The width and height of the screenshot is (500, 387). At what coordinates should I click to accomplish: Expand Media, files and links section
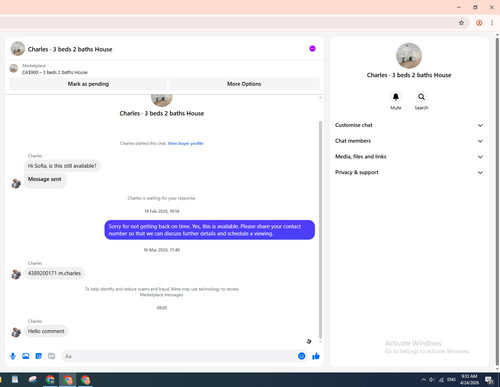(x=409, y=157)
